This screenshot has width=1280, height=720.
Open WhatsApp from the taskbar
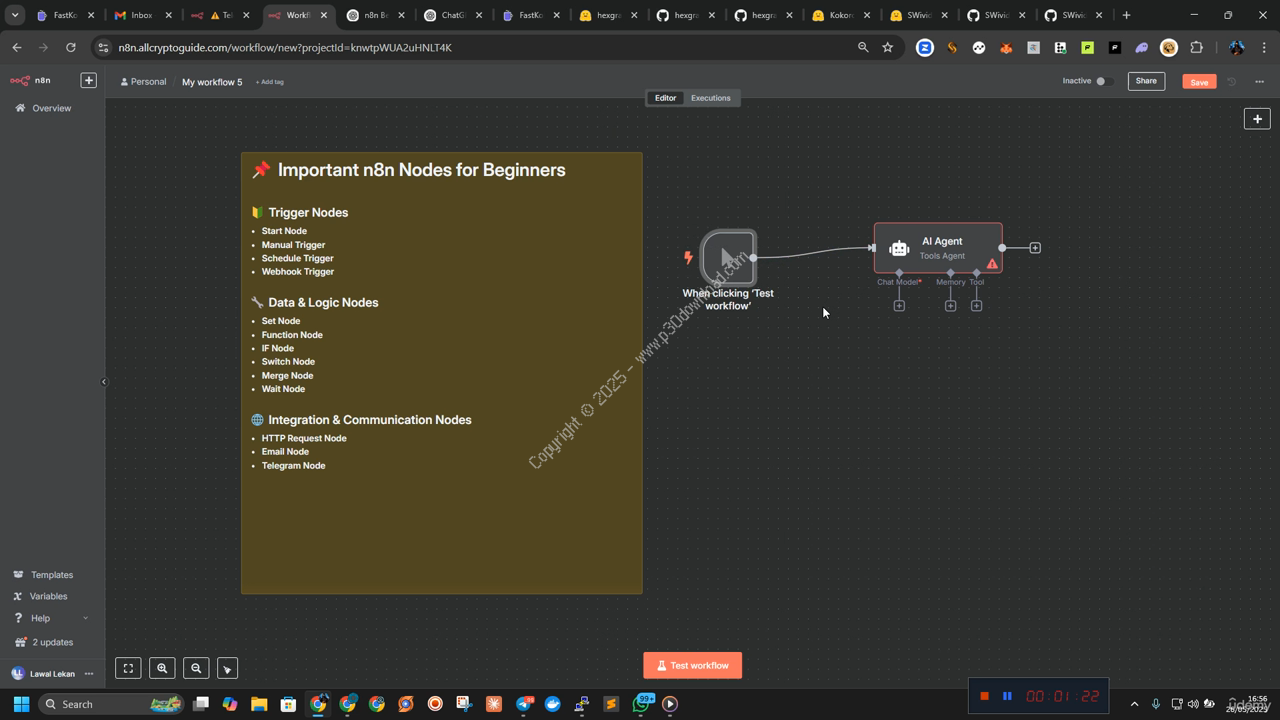(x=642, y=704)
